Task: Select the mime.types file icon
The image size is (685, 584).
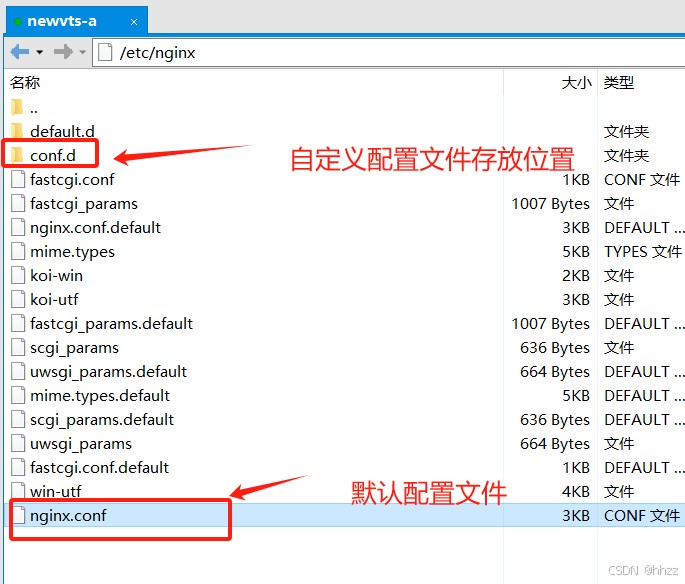Action: (18, 251)
